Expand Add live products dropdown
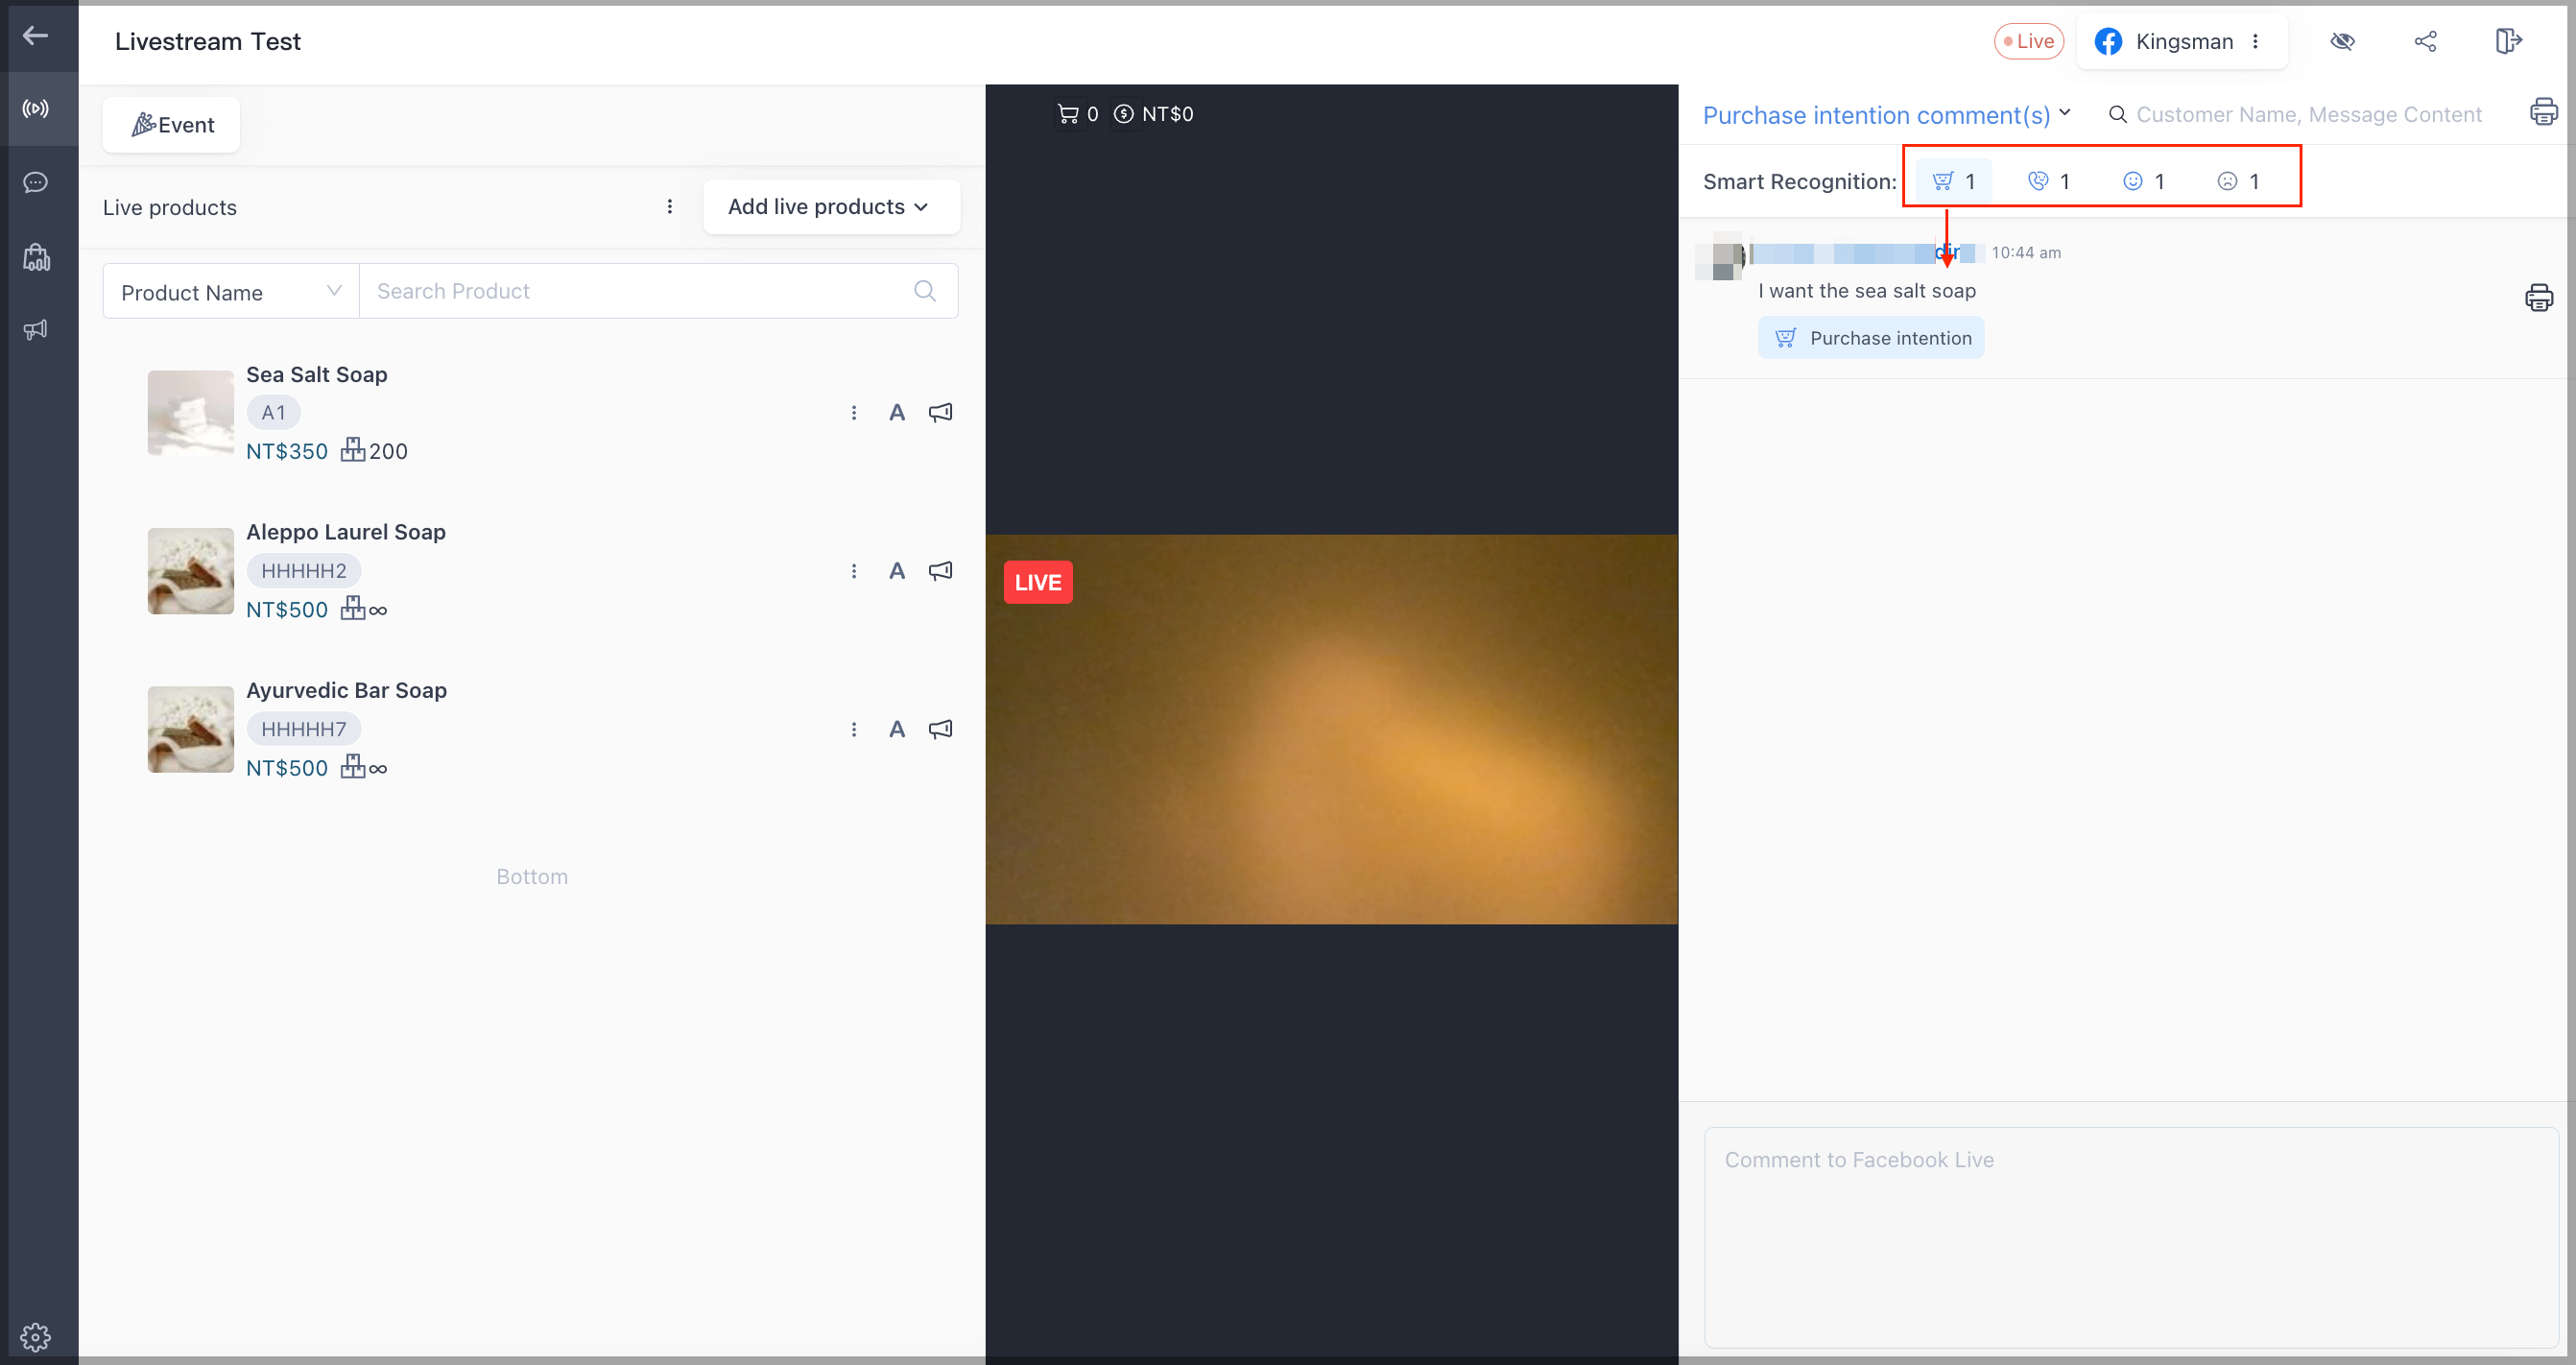The width and height of the screenshot is (2576, 1365). [831, 207]
